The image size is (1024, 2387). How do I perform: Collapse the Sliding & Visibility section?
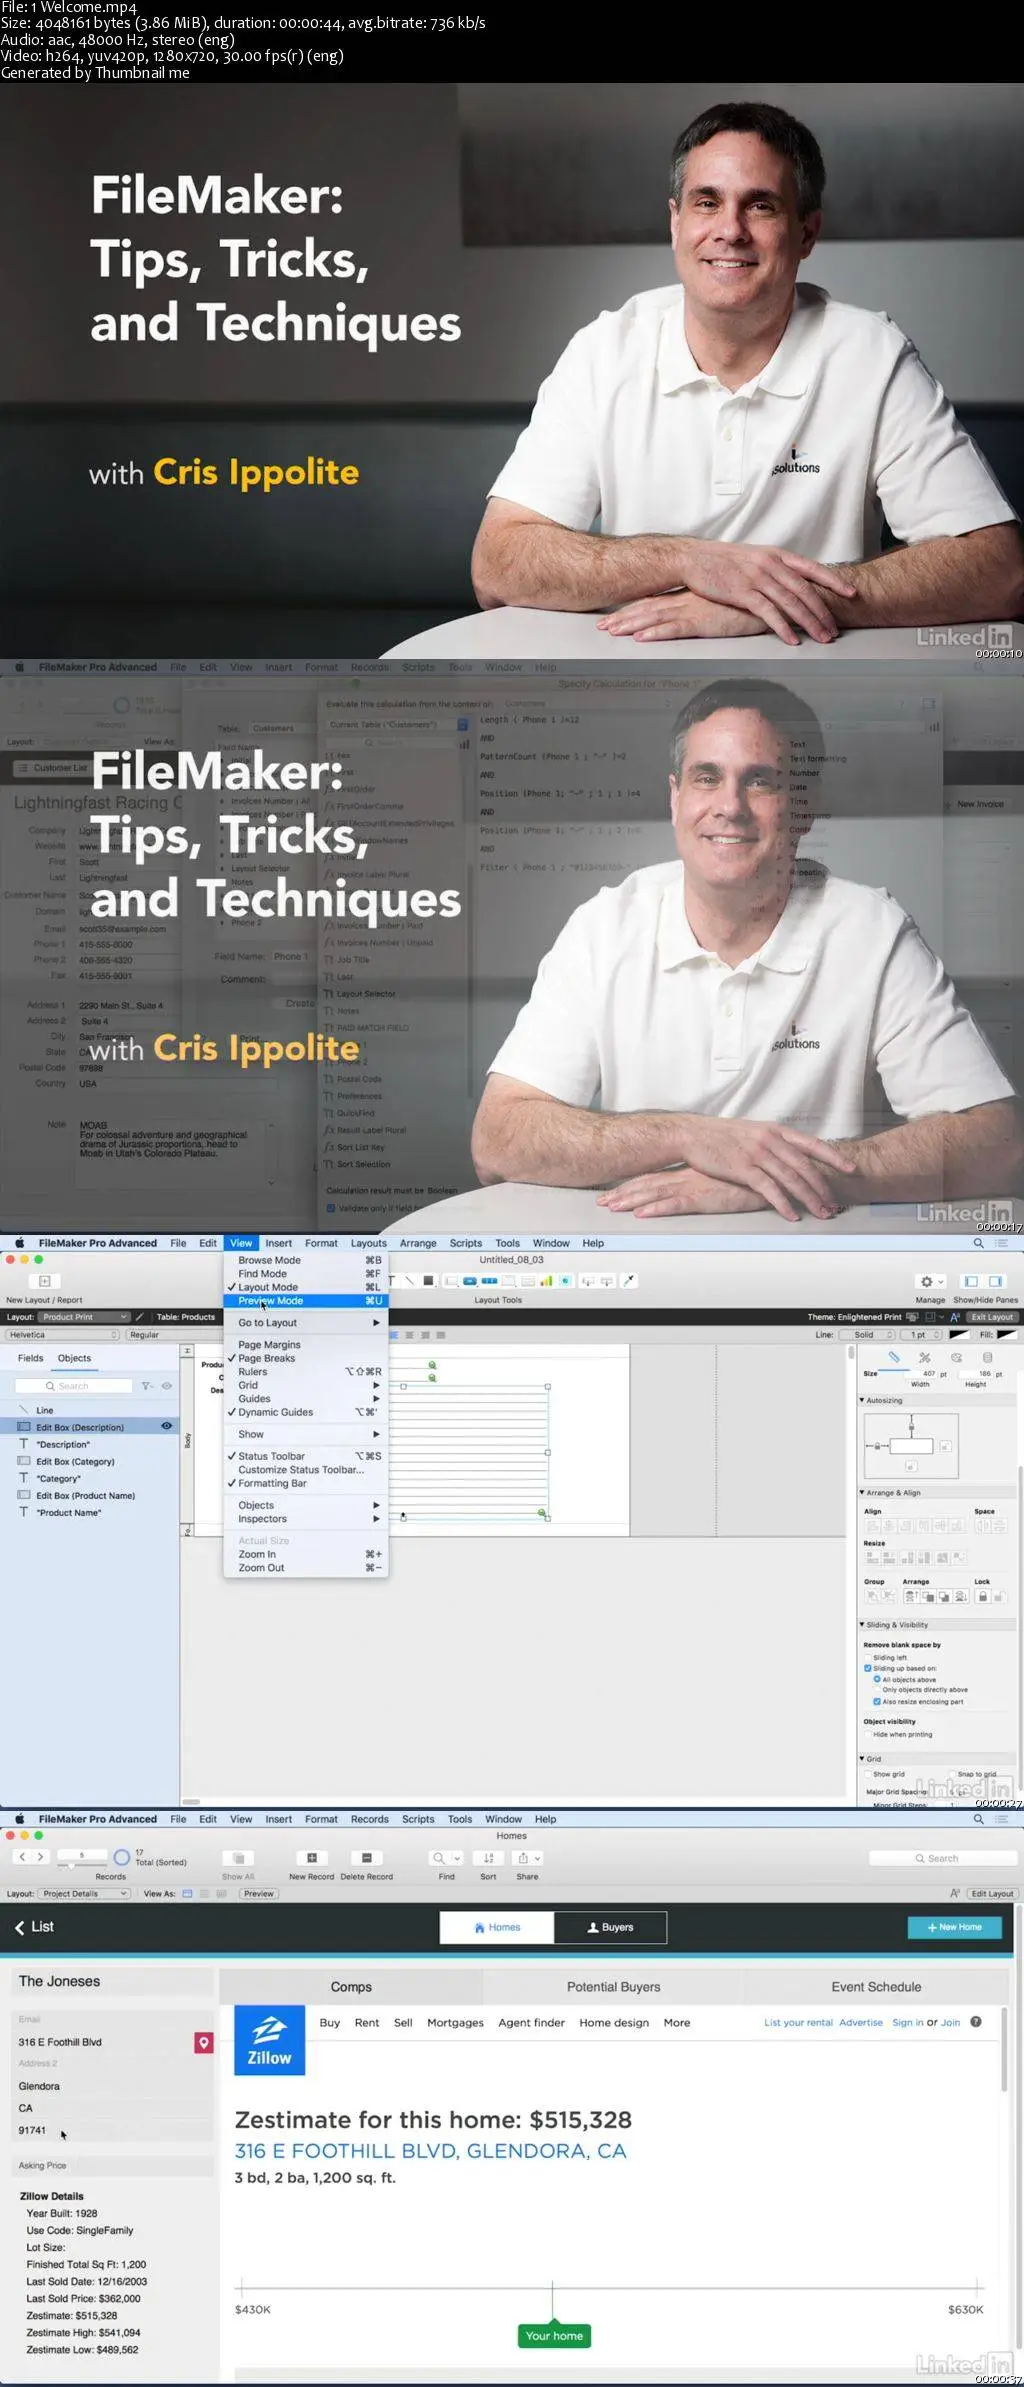862,1624
